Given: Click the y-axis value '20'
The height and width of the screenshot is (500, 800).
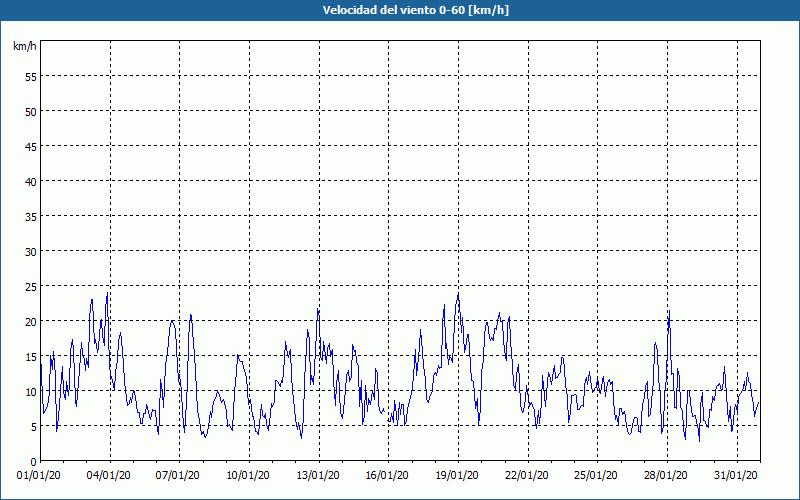Looking at the screenshot, I should click(31, 321).
